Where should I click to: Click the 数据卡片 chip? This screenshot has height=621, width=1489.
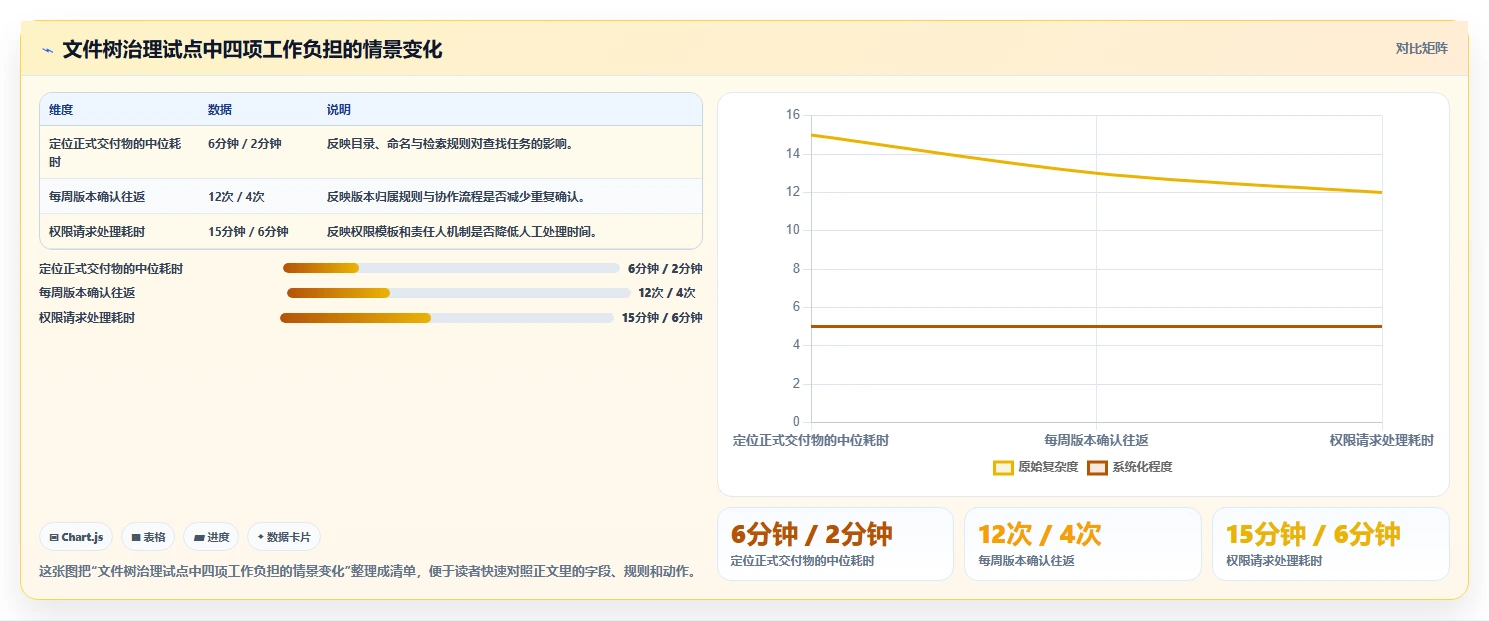284,537
